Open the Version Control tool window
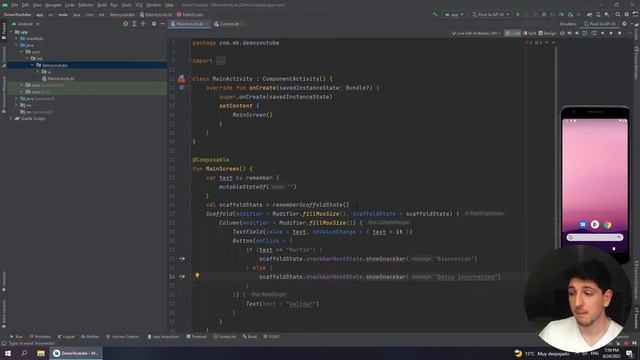 (123, 337)
